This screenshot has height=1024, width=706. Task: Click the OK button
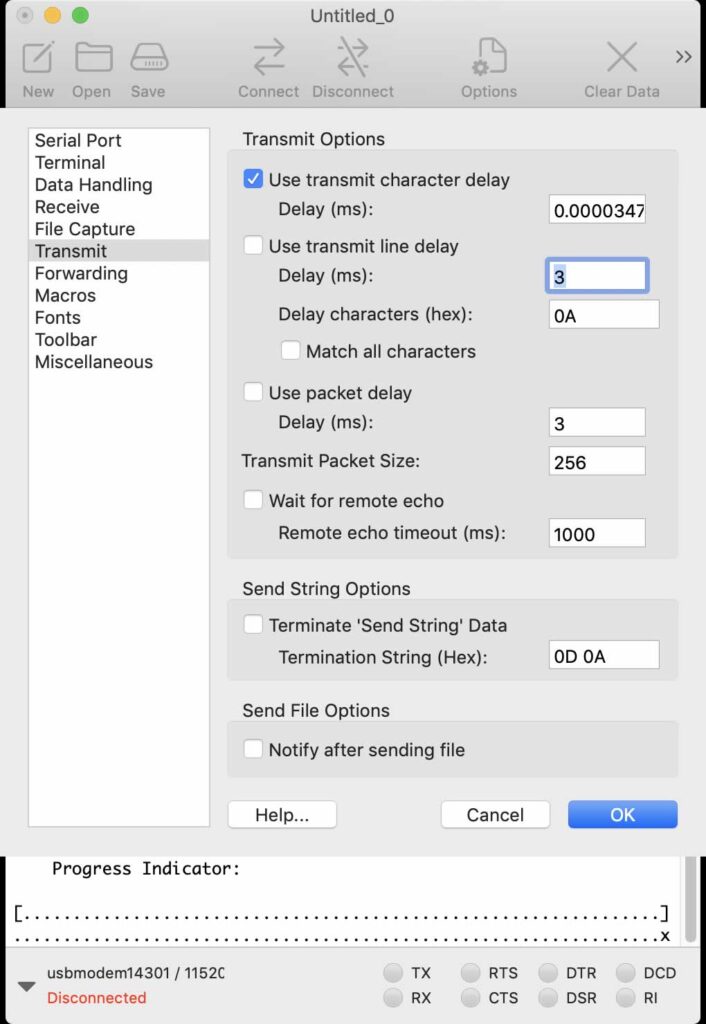(x=622, y=815)
